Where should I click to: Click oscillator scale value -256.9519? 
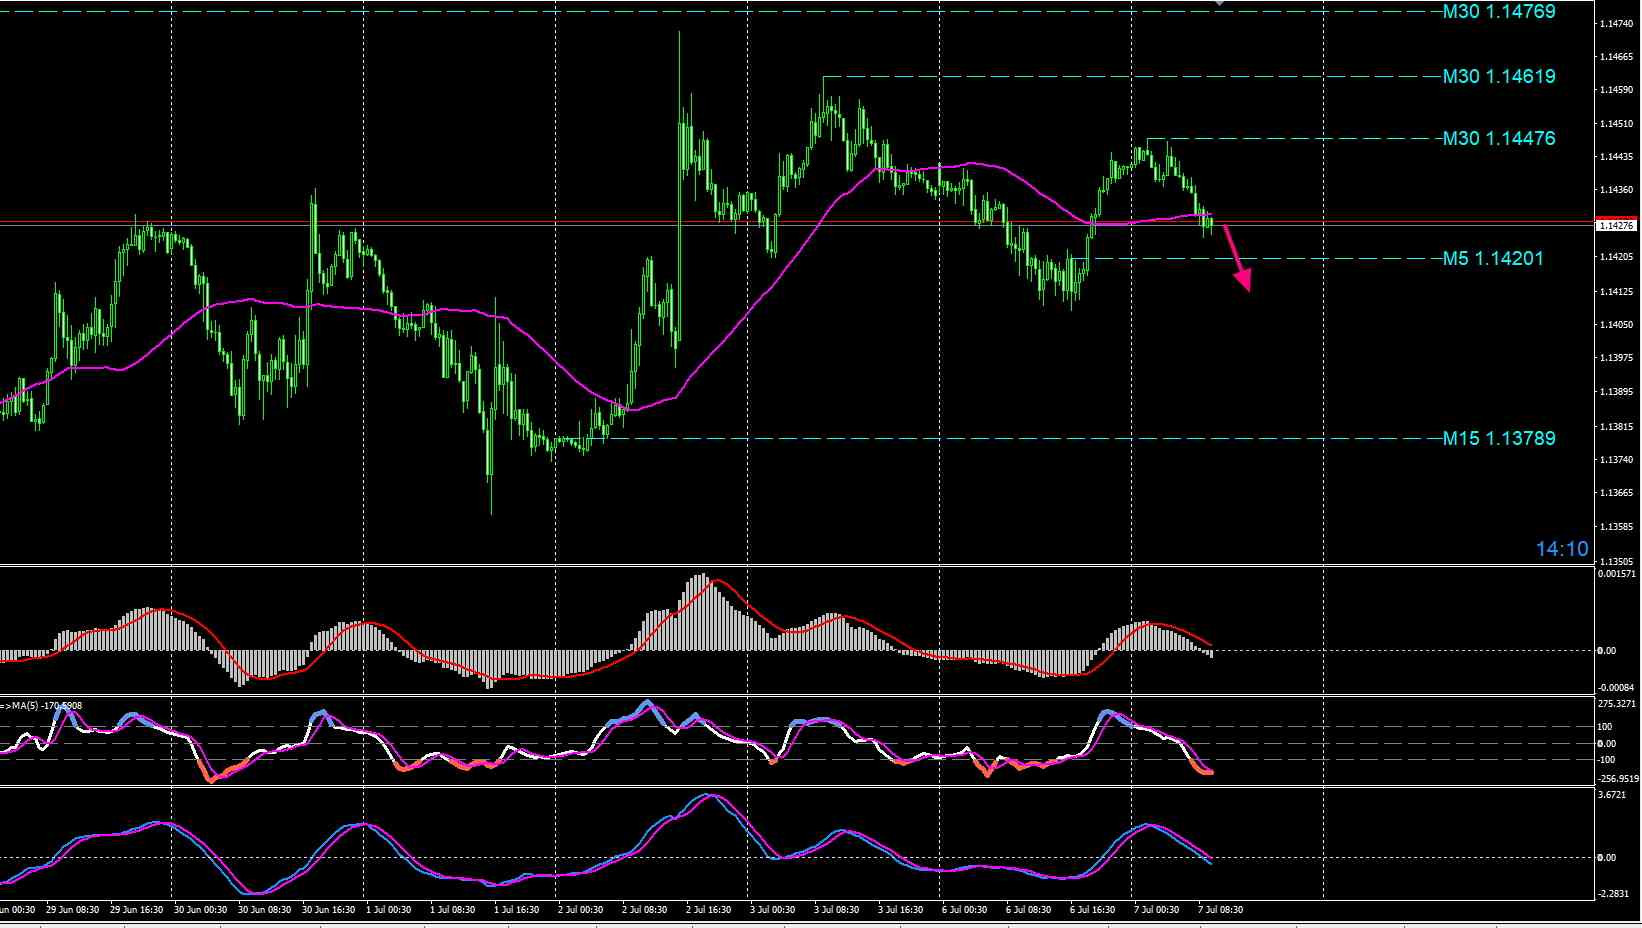click(x=1618, y=777)
